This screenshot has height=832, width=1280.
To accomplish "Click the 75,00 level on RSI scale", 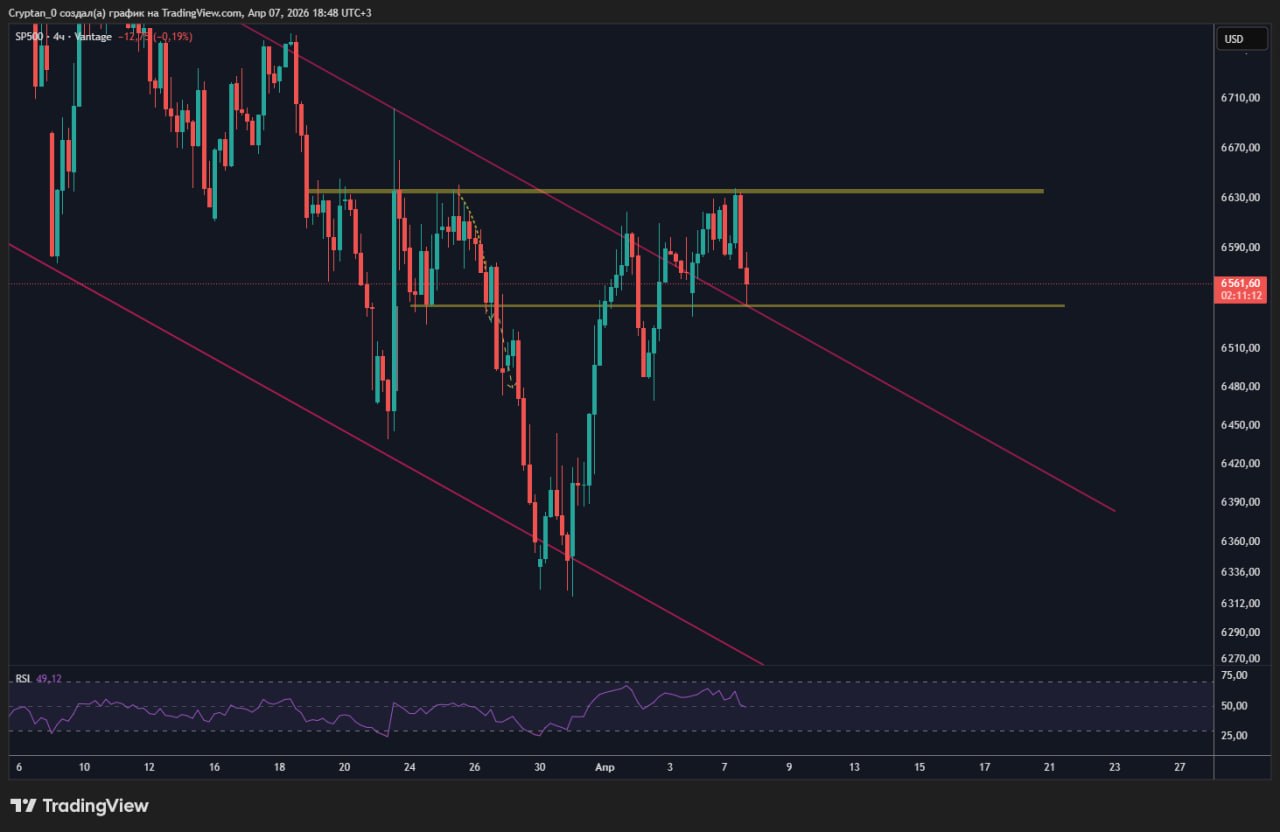I will [1234, 676].
